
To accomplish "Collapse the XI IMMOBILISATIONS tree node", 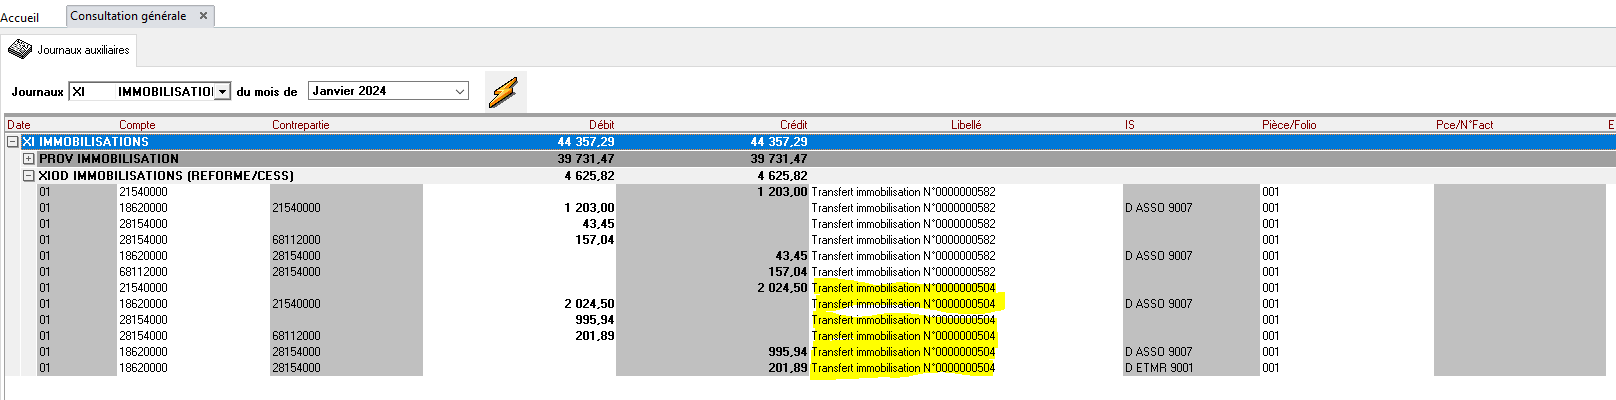I will coord(12,142).
